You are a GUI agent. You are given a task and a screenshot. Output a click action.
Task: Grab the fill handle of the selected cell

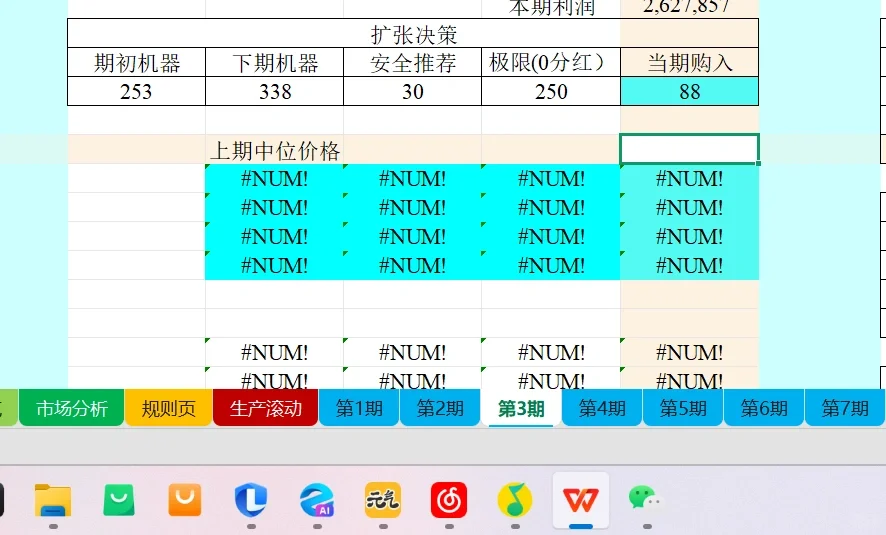pyautogui.click(x=758, y=163)
